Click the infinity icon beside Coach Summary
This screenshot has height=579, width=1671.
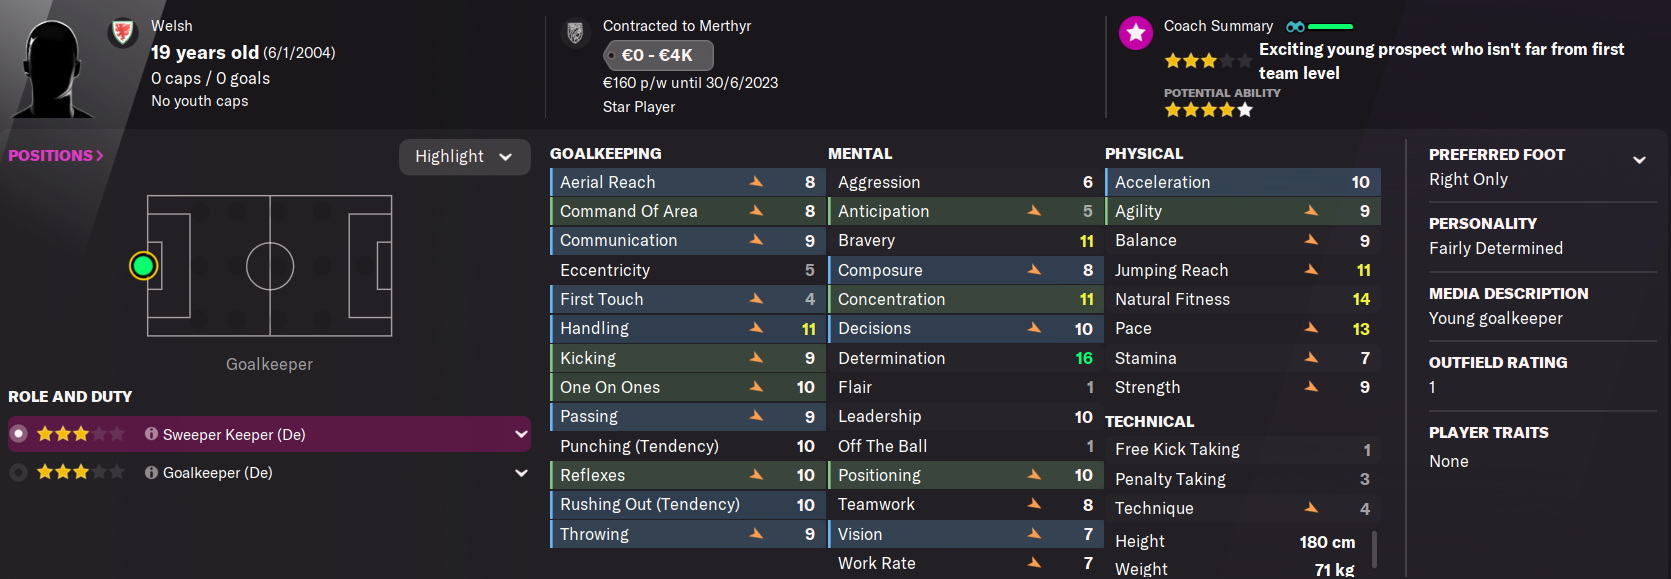[x=1295, y=27]
